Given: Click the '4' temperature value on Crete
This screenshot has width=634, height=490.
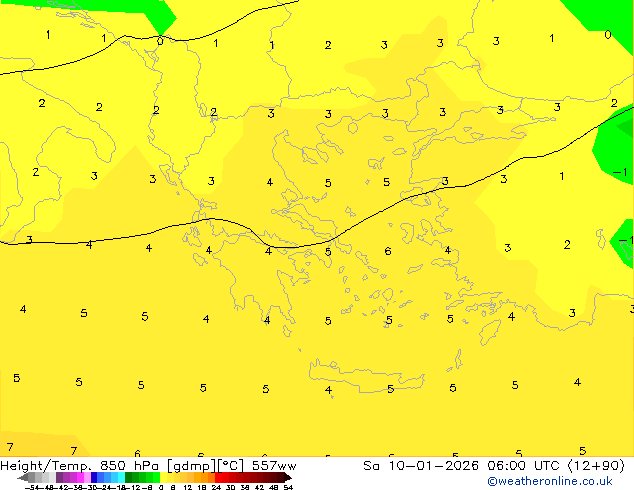Looking at the screenshot, I should pyautogui.click(x=328, y=390).
